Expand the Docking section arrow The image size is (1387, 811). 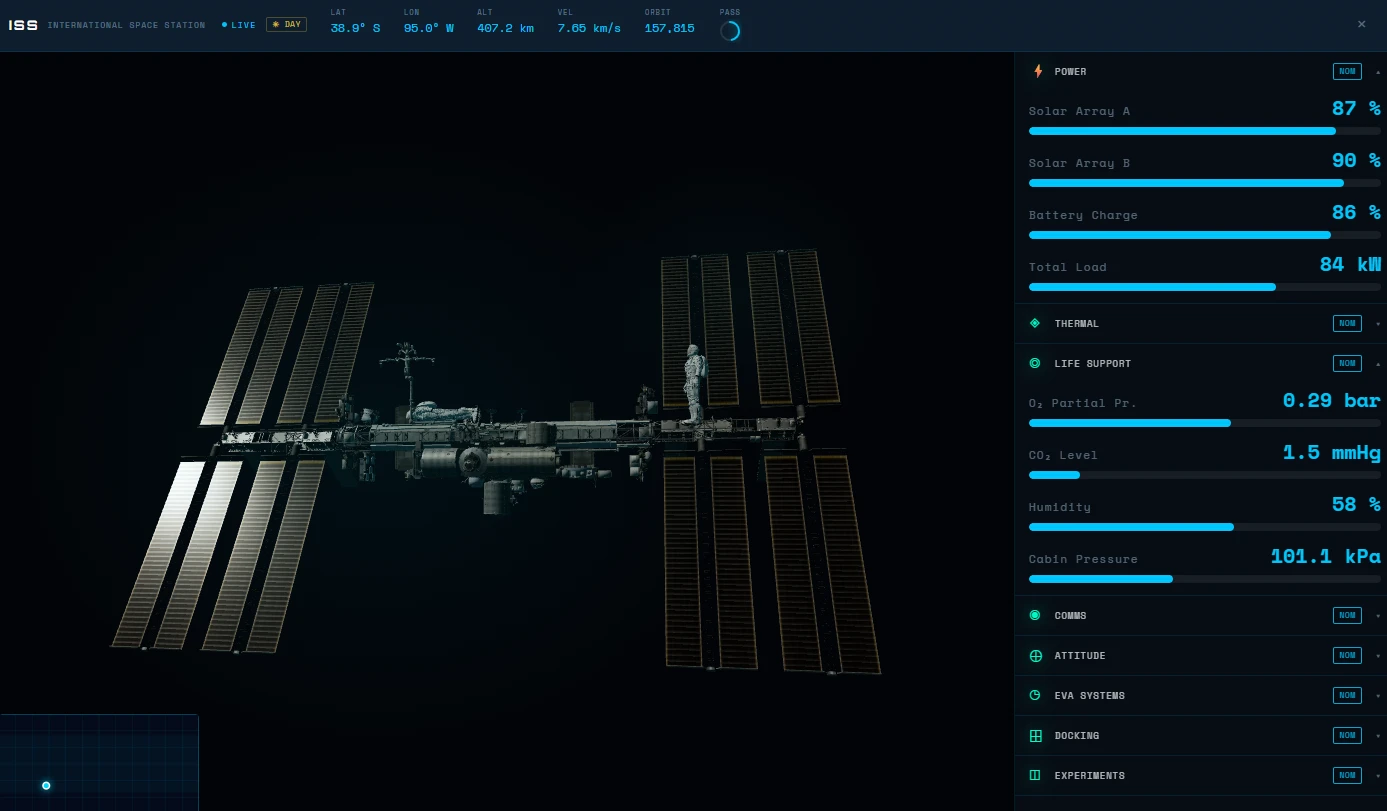pyautogui.click(x=1377, y=736)
